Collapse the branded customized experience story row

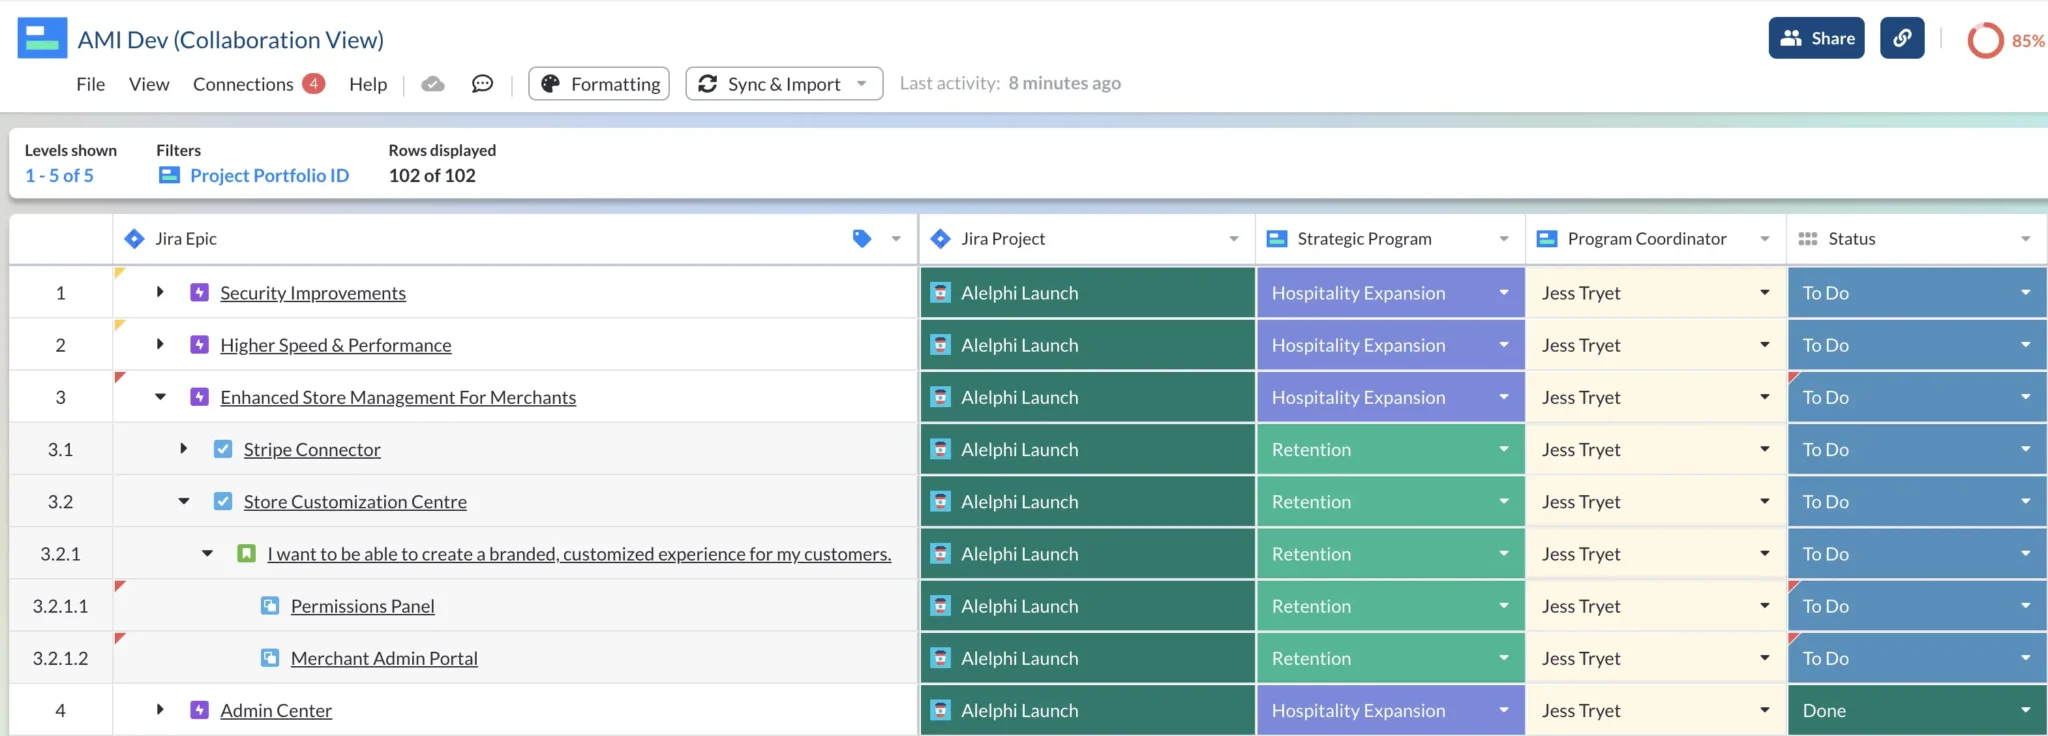point(207,553)
